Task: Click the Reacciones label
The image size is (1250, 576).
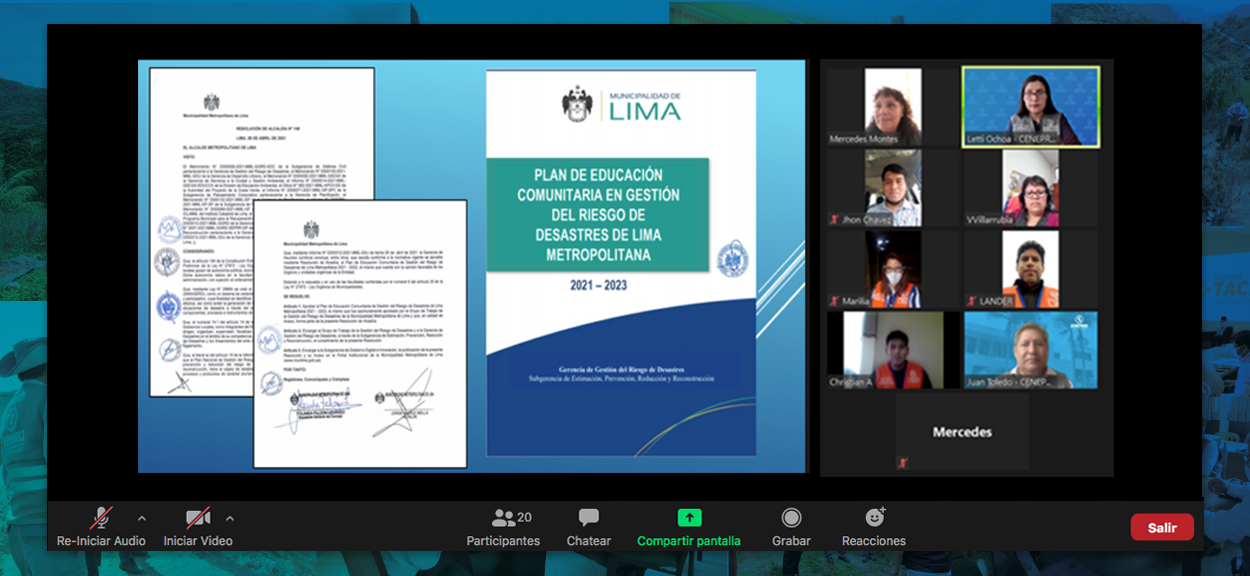Action: pos(874,541)
